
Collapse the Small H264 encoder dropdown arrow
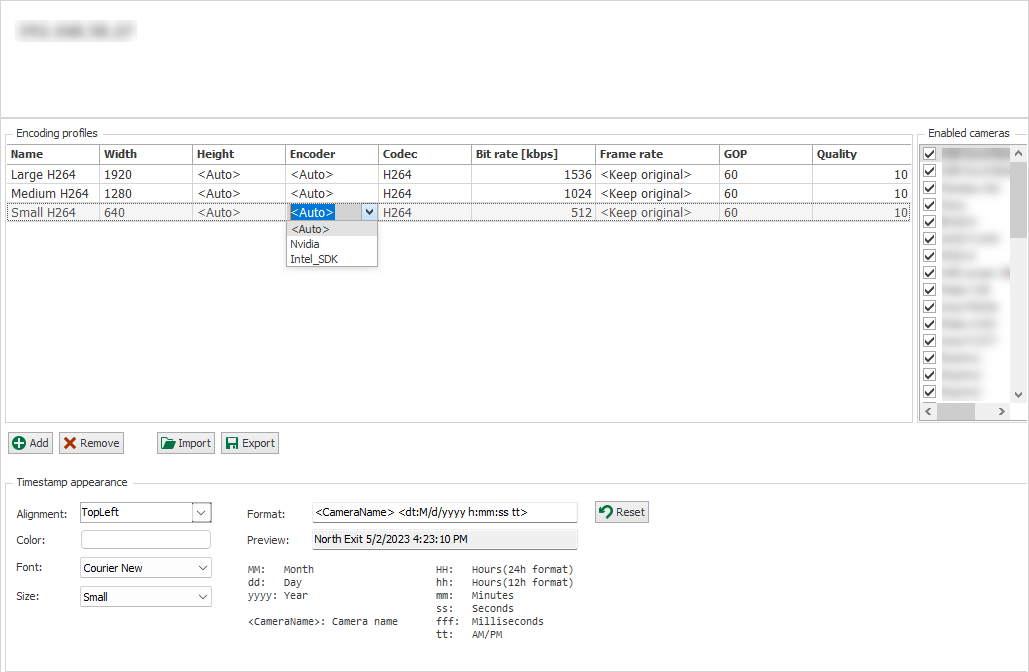369,212
